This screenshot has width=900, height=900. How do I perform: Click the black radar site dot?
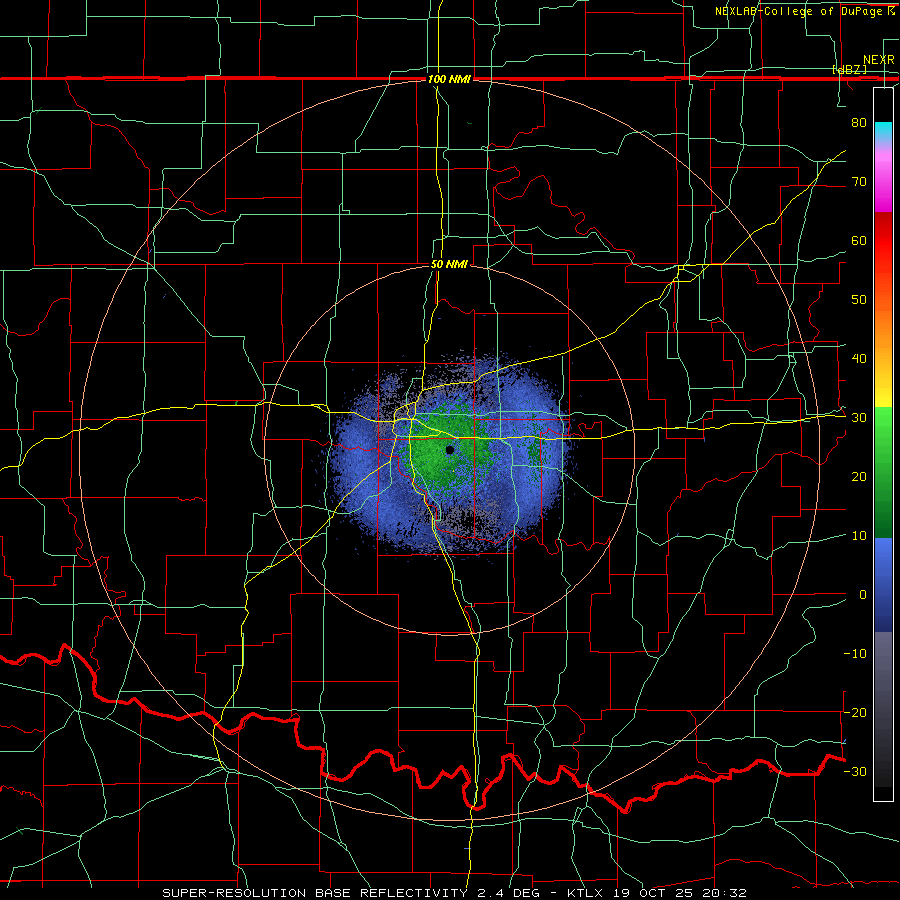pos(450,450)
